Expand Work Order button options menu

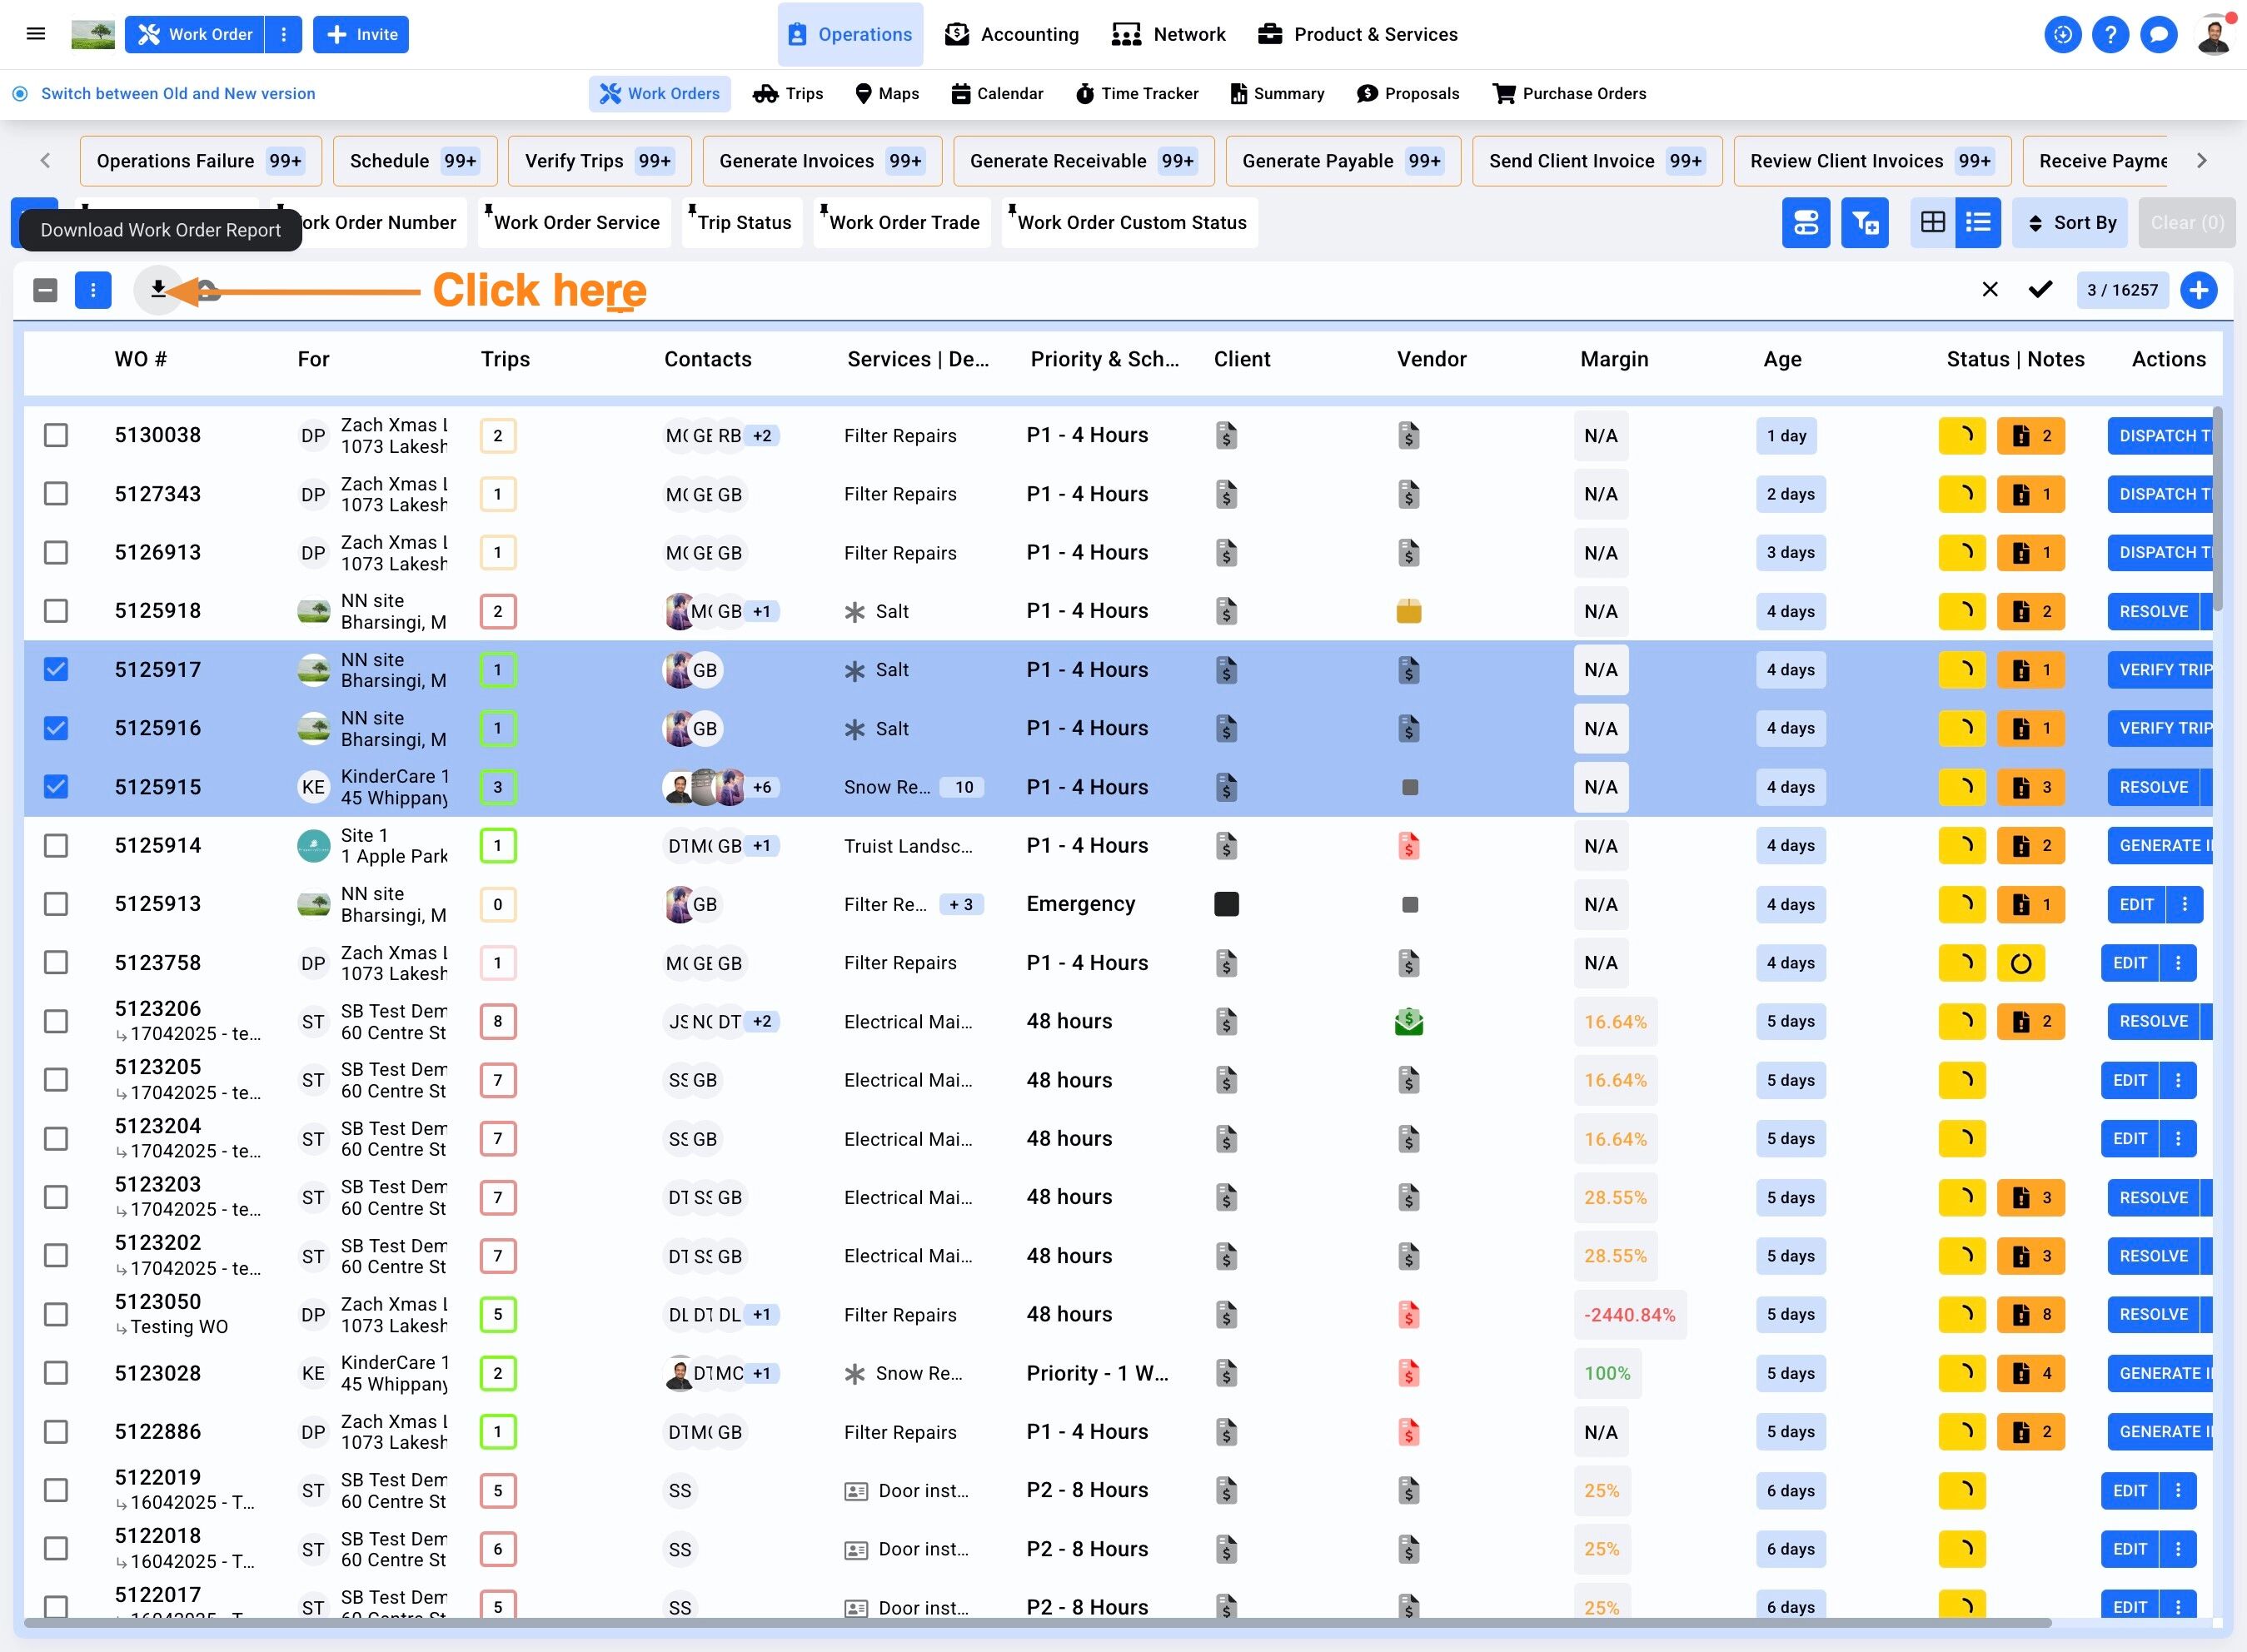click(284, 34)
